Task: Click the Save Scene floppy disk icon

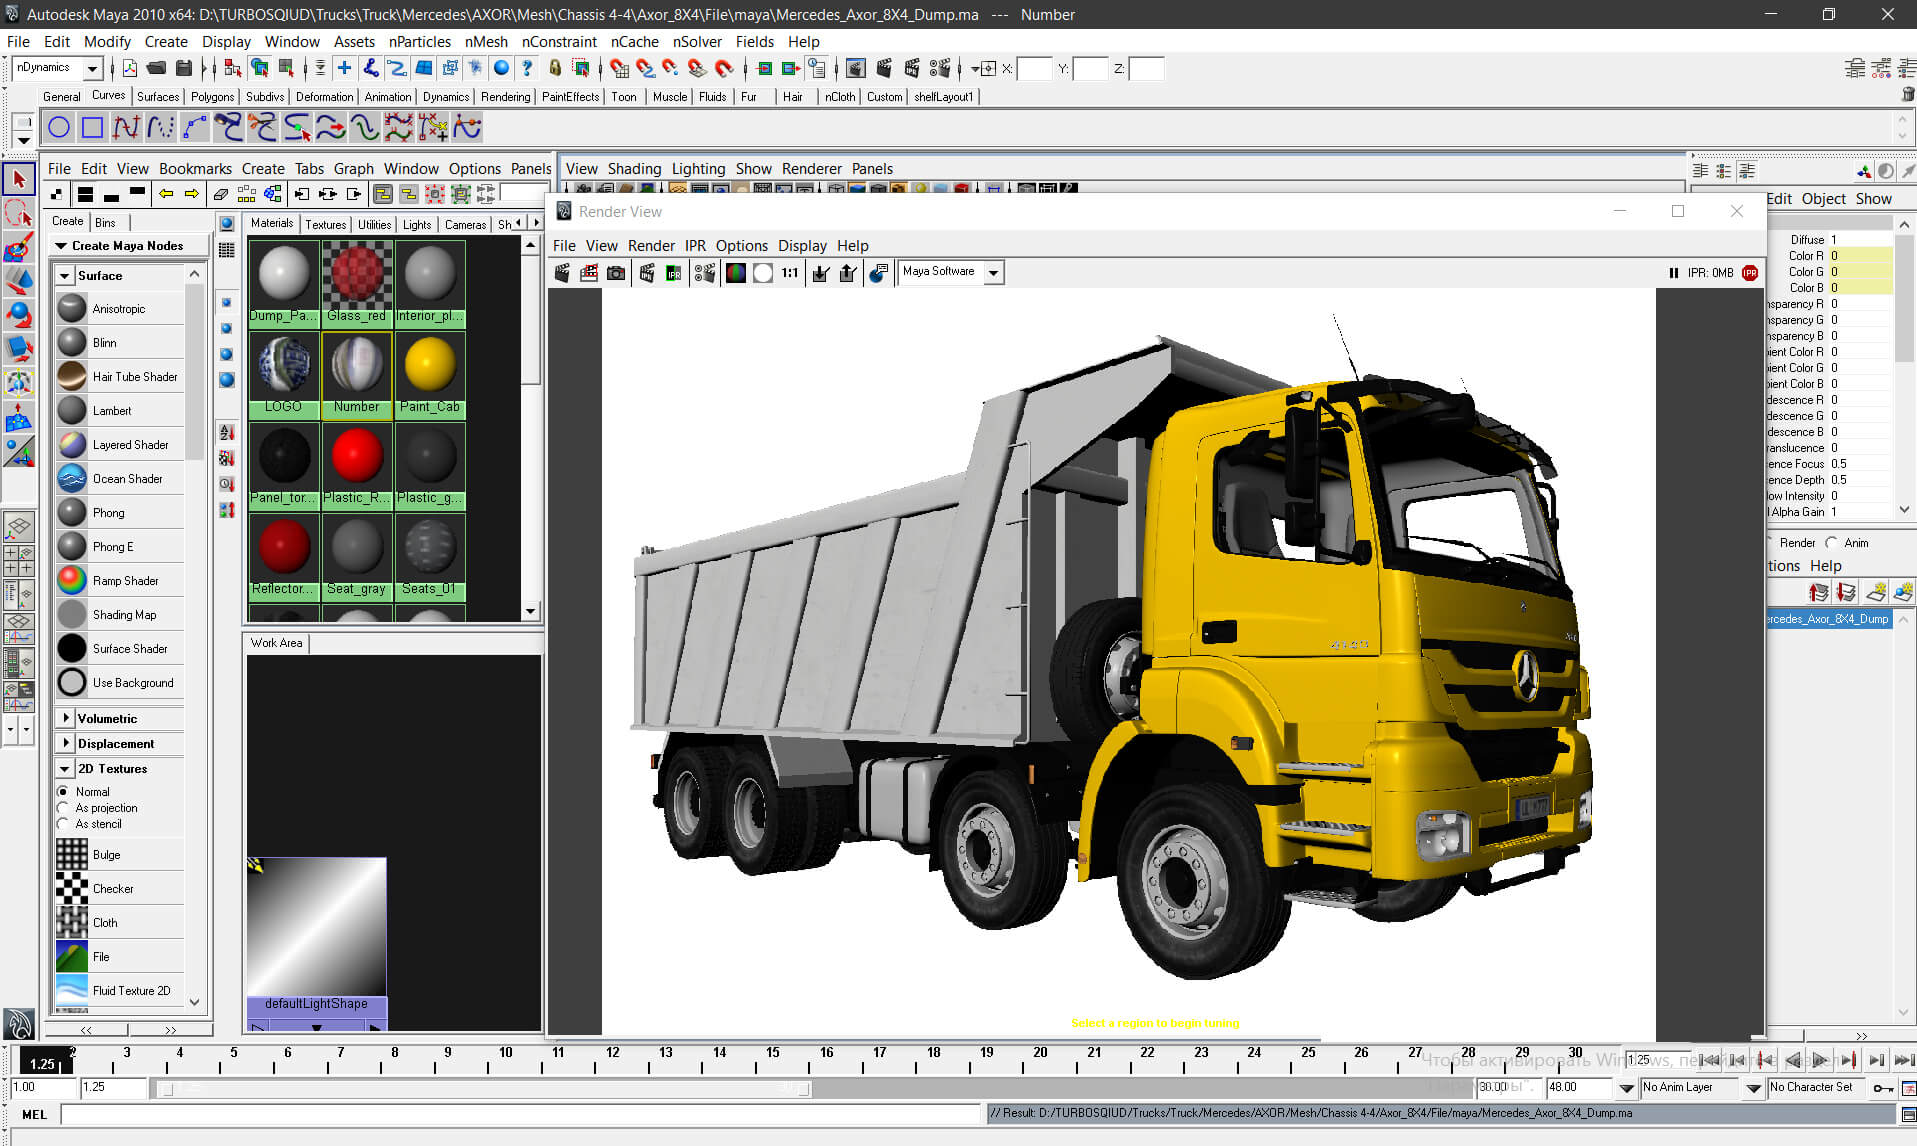Action: pyautogui.click(x=184, y=68)
